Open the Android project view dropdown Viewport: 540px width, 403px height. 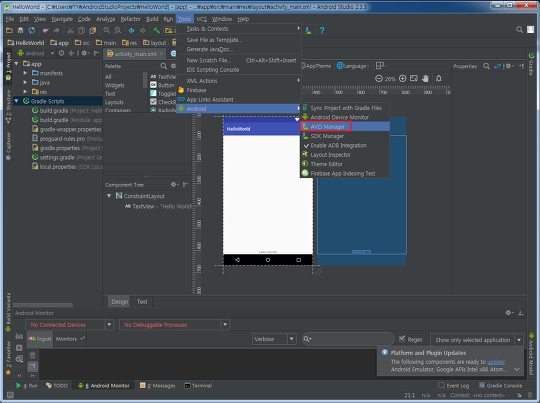[x=36, y=53]
